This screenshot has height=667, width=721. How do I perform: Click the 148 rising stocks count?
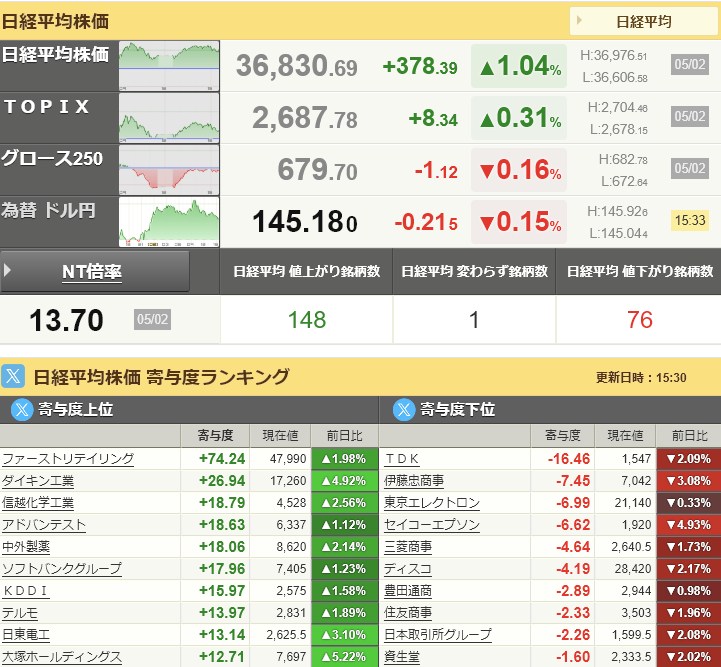pos(307,320)
